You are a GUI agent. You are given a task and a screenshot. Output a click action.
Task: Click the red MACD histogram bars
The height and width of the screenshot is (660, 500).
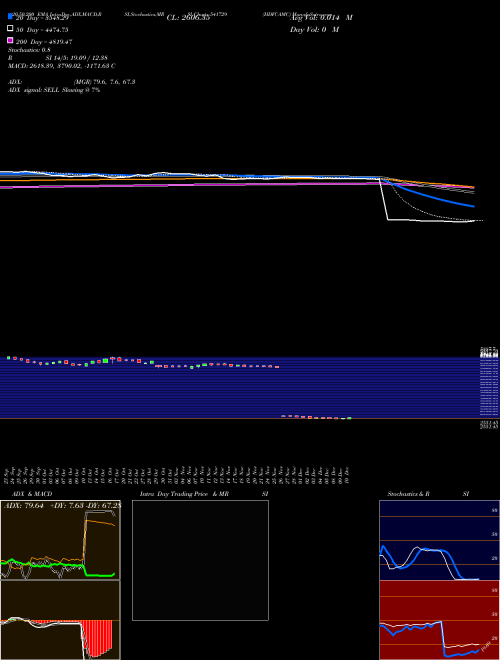pyautogui.click(x=98, y=638)
